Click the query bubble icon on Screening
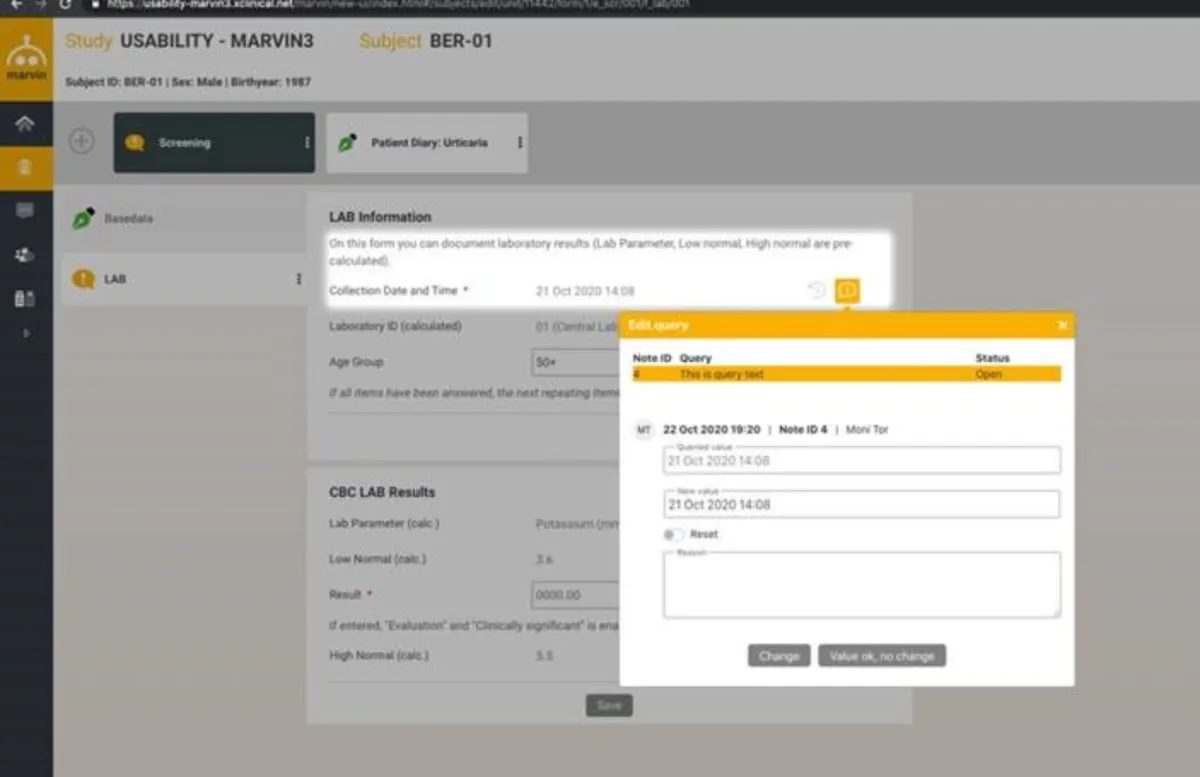 (134, 143)
